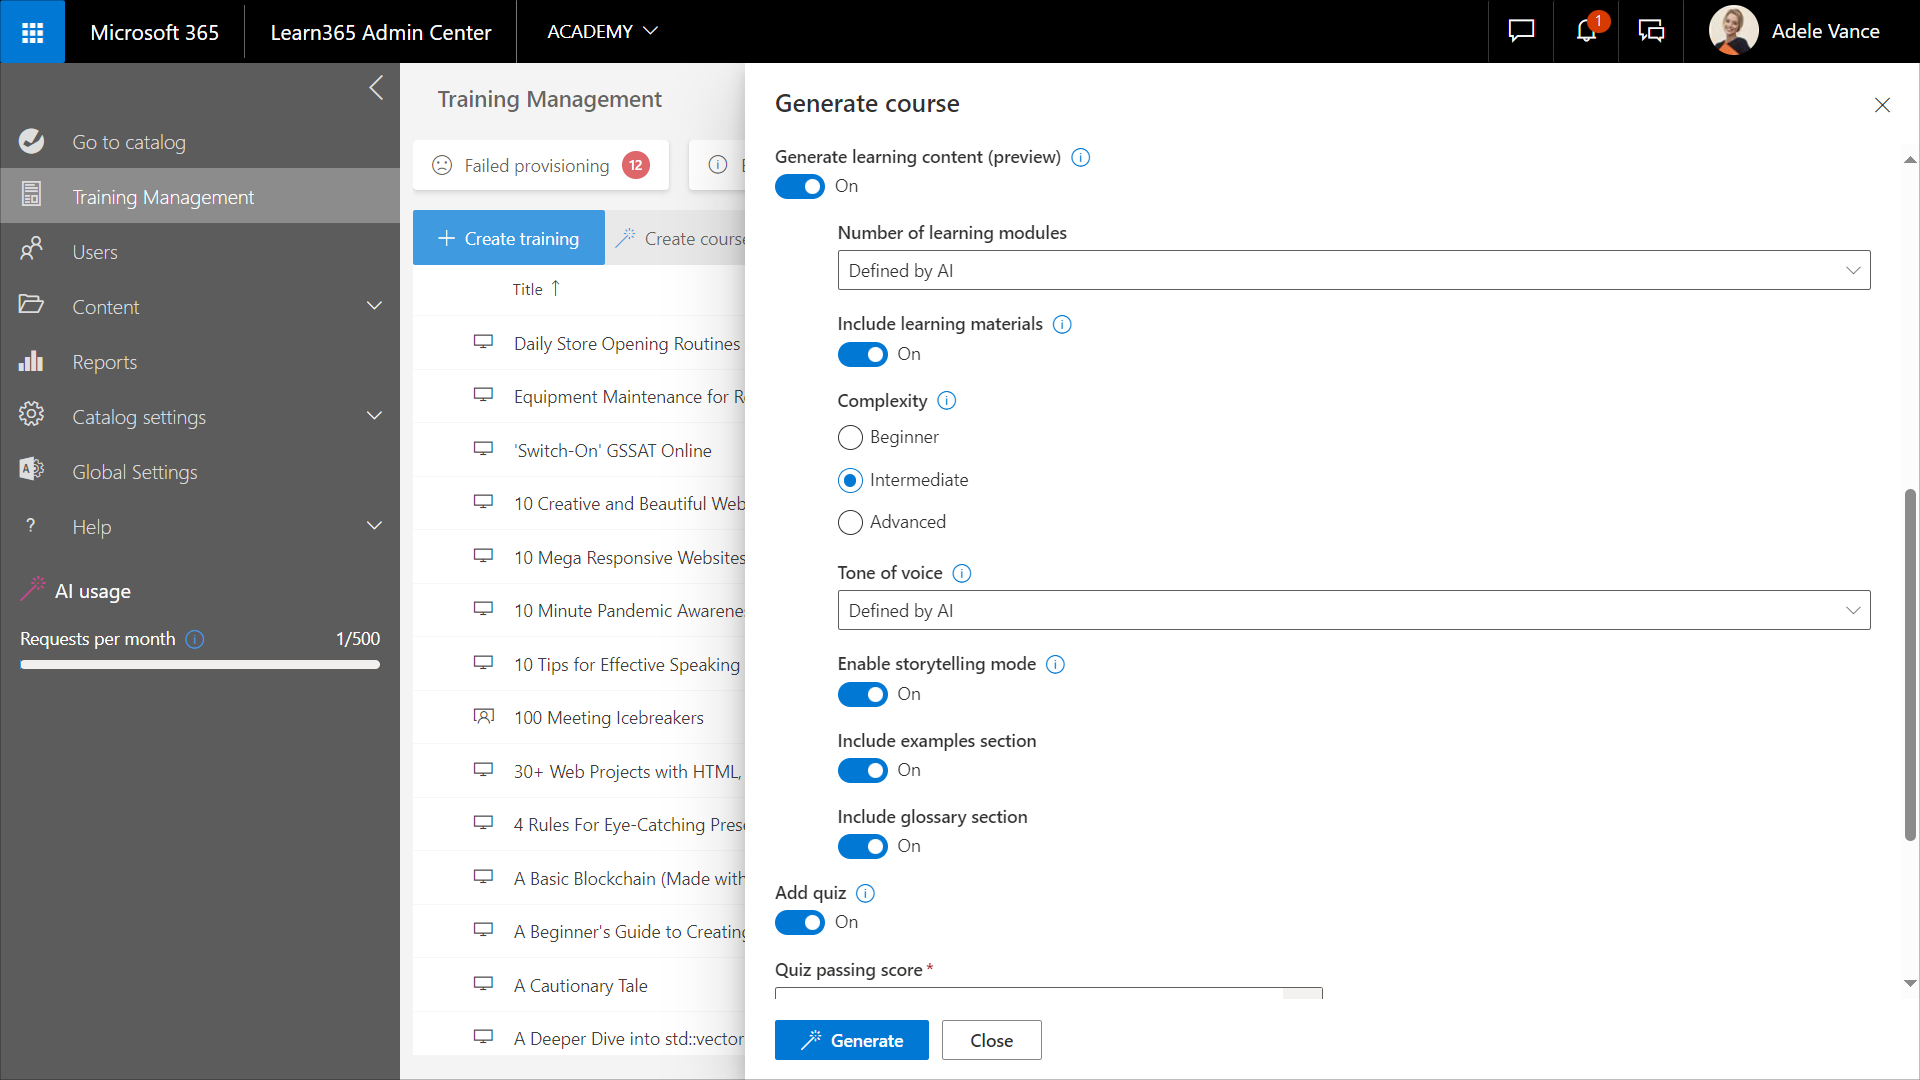The width and height of the screenshot is (1920, 1080).
Task: Click the Quiz passing score input field
Action: 1028,993
